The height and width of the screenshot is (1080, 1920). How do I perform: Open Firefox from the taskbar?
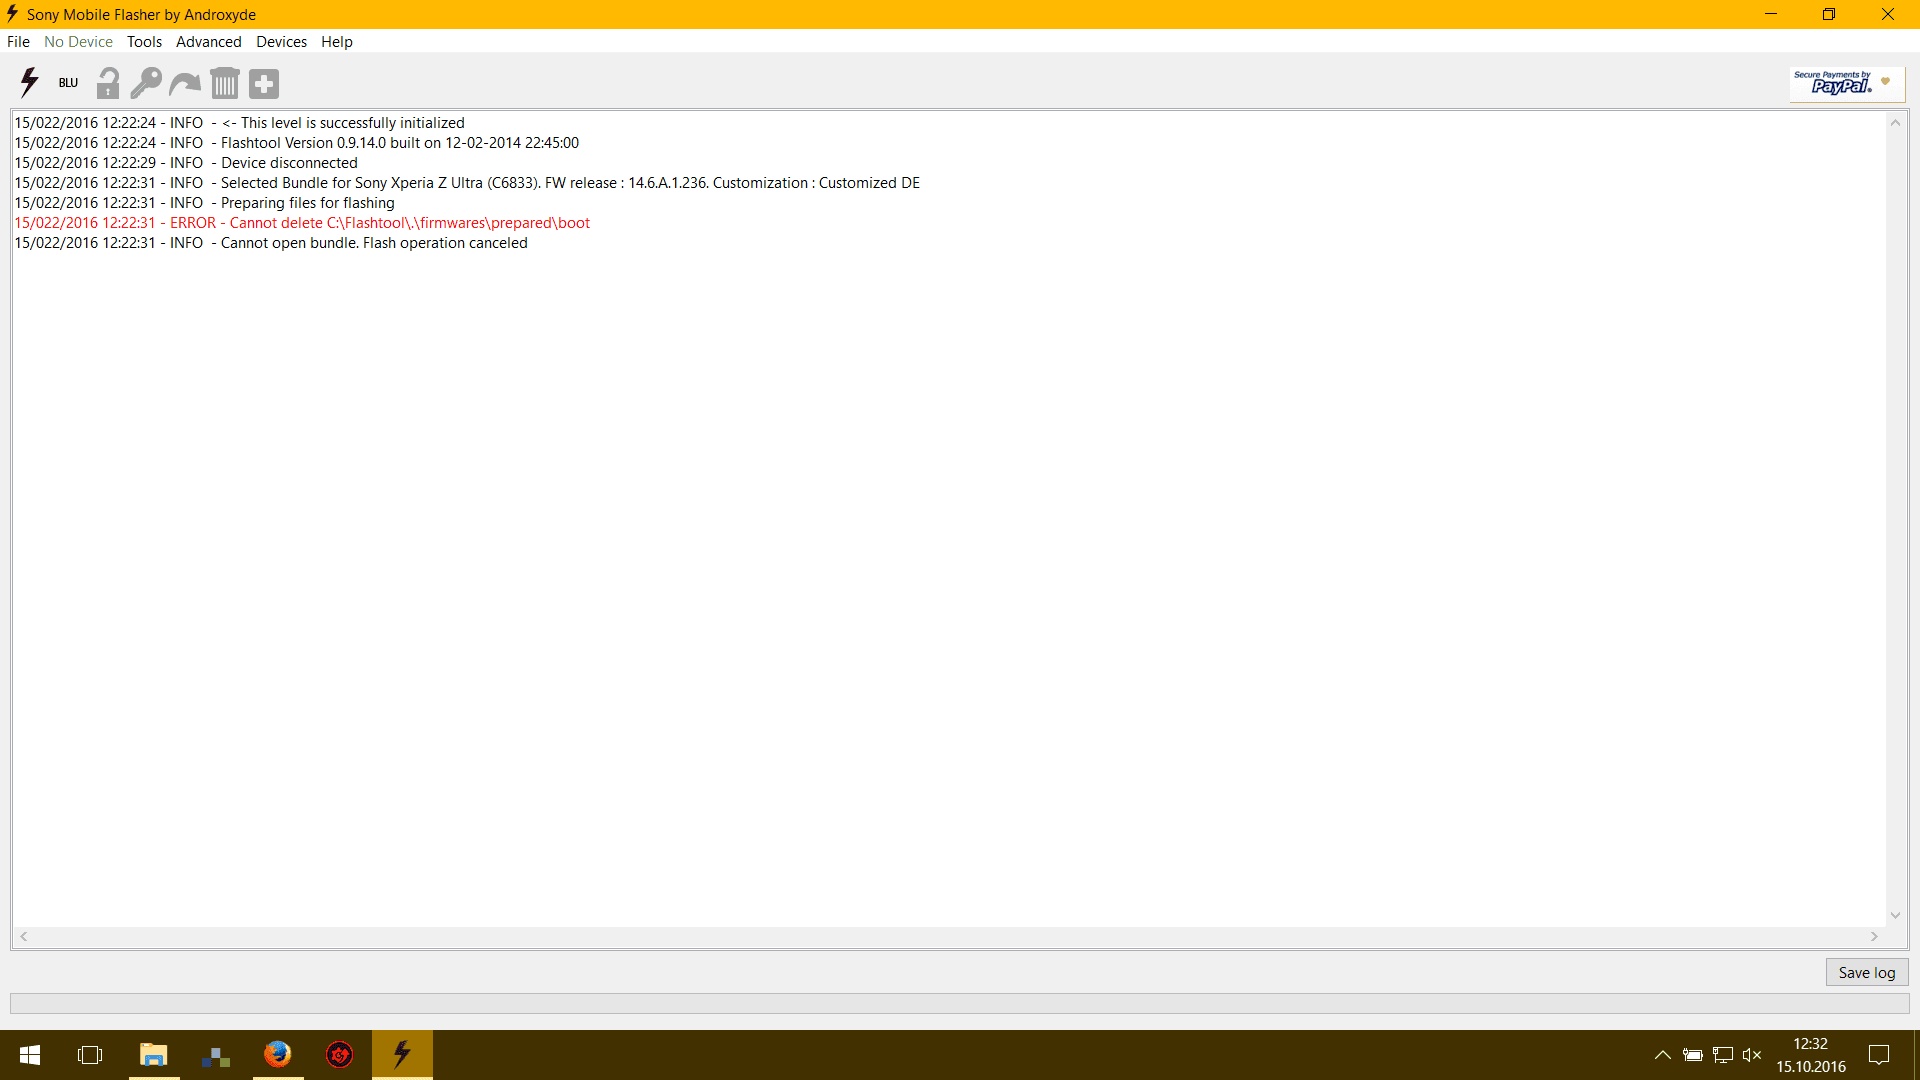(x=277, y=1055)
